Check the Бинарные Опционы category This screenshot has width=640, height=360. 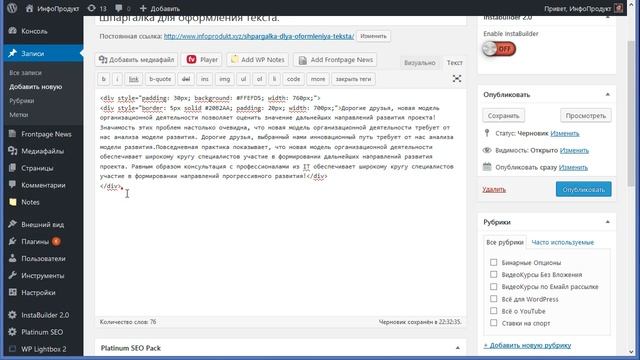[x=493, y=262]
